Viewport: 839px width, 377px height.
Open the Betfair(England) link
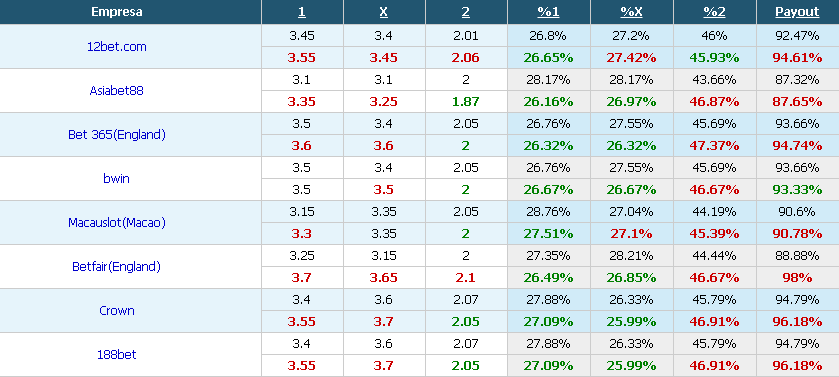click(117, 266)
